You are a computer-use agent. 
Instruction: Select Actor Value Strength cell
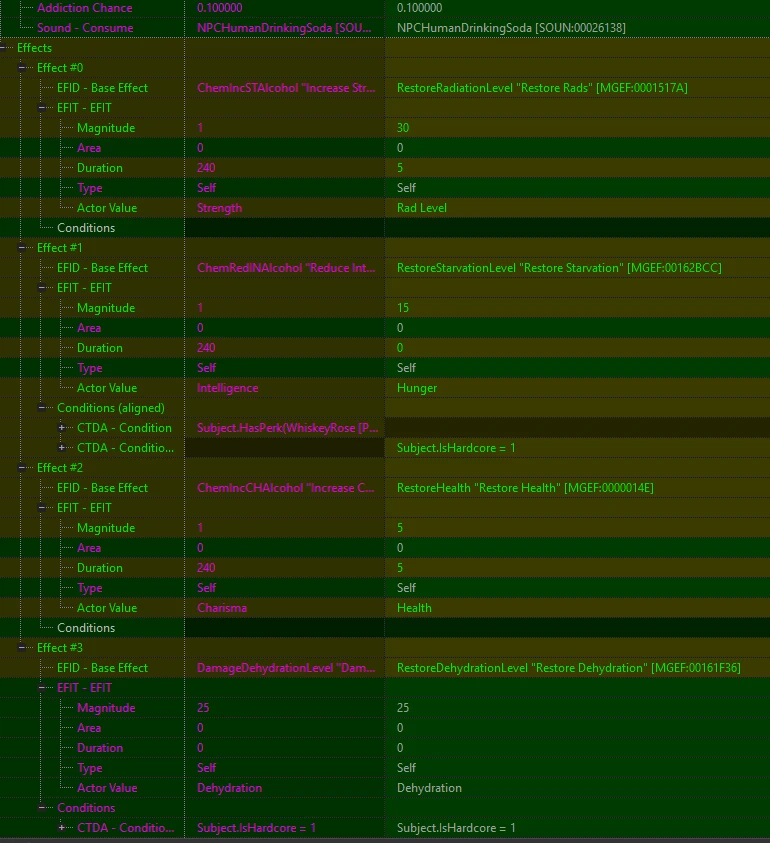pyautogui.click(x=219, y=208)
